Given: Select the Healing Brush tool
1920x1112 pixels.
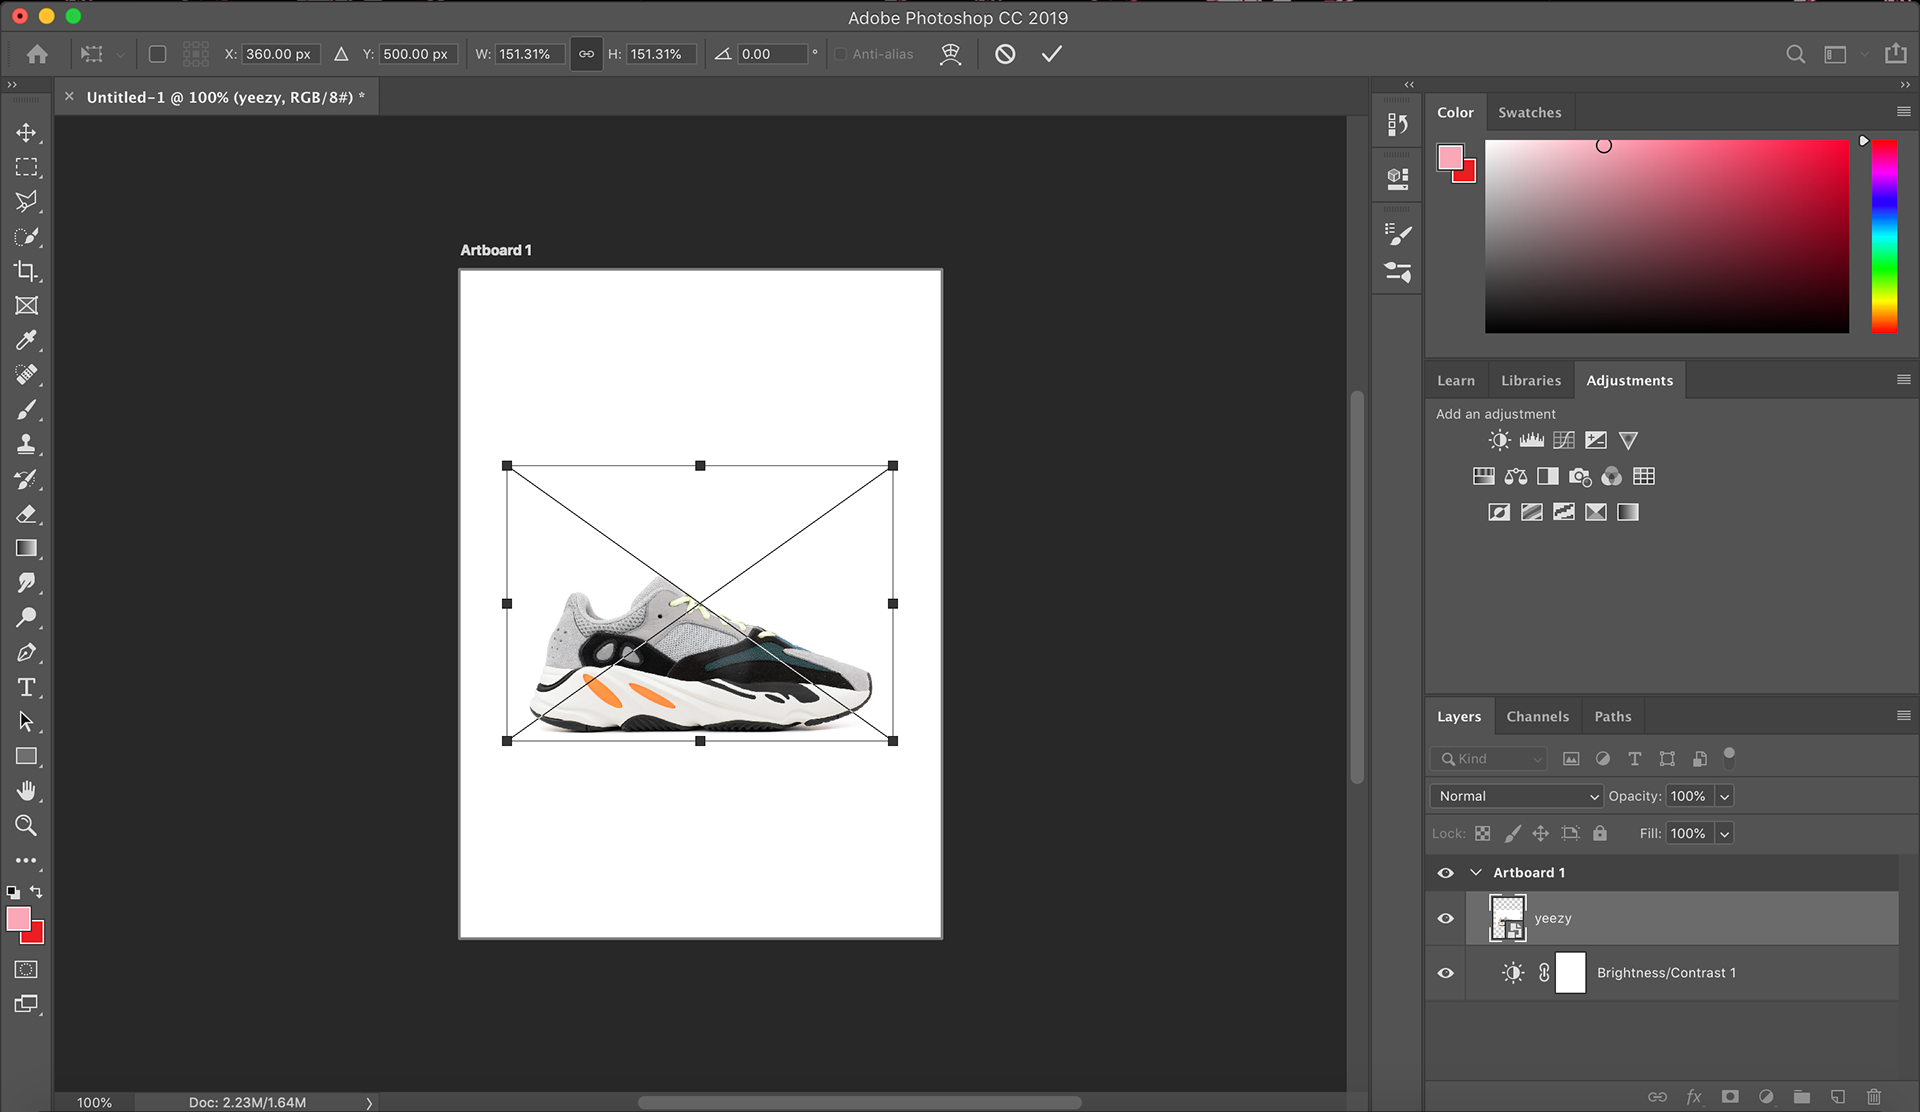Looking at the screenshot, I should pos(26,375).
